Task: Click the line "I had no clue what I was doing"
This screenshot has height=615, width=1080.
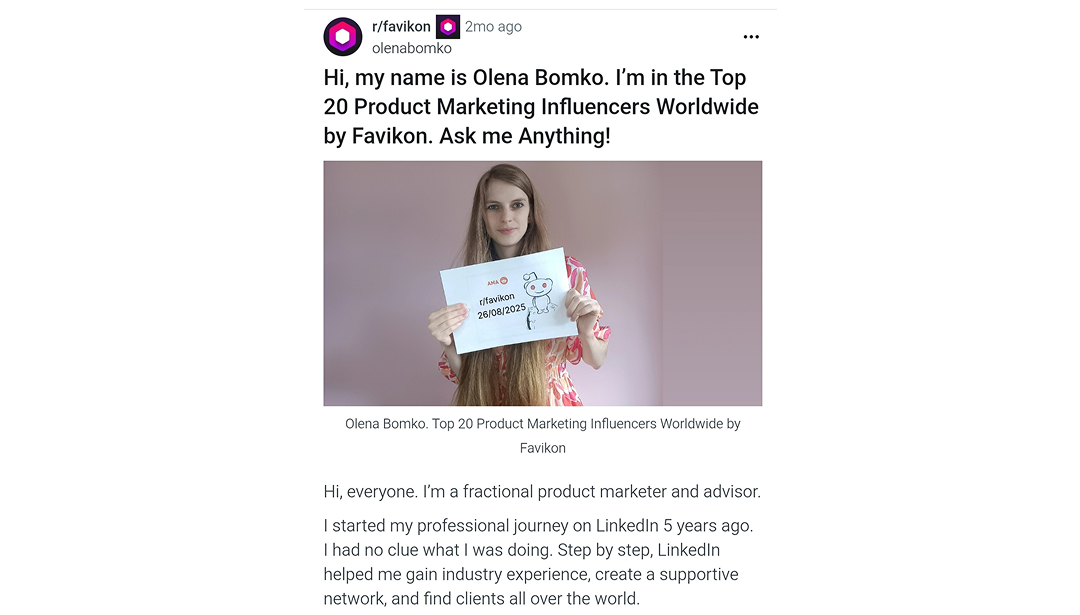Action: tap(521, 550)
